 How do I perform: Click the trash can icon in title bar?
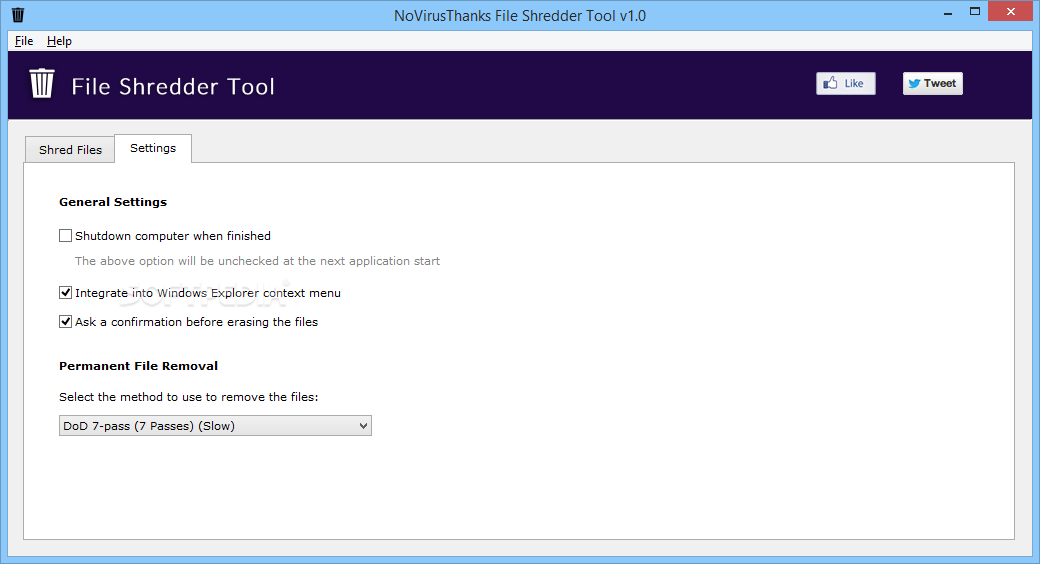coord(18,15)
